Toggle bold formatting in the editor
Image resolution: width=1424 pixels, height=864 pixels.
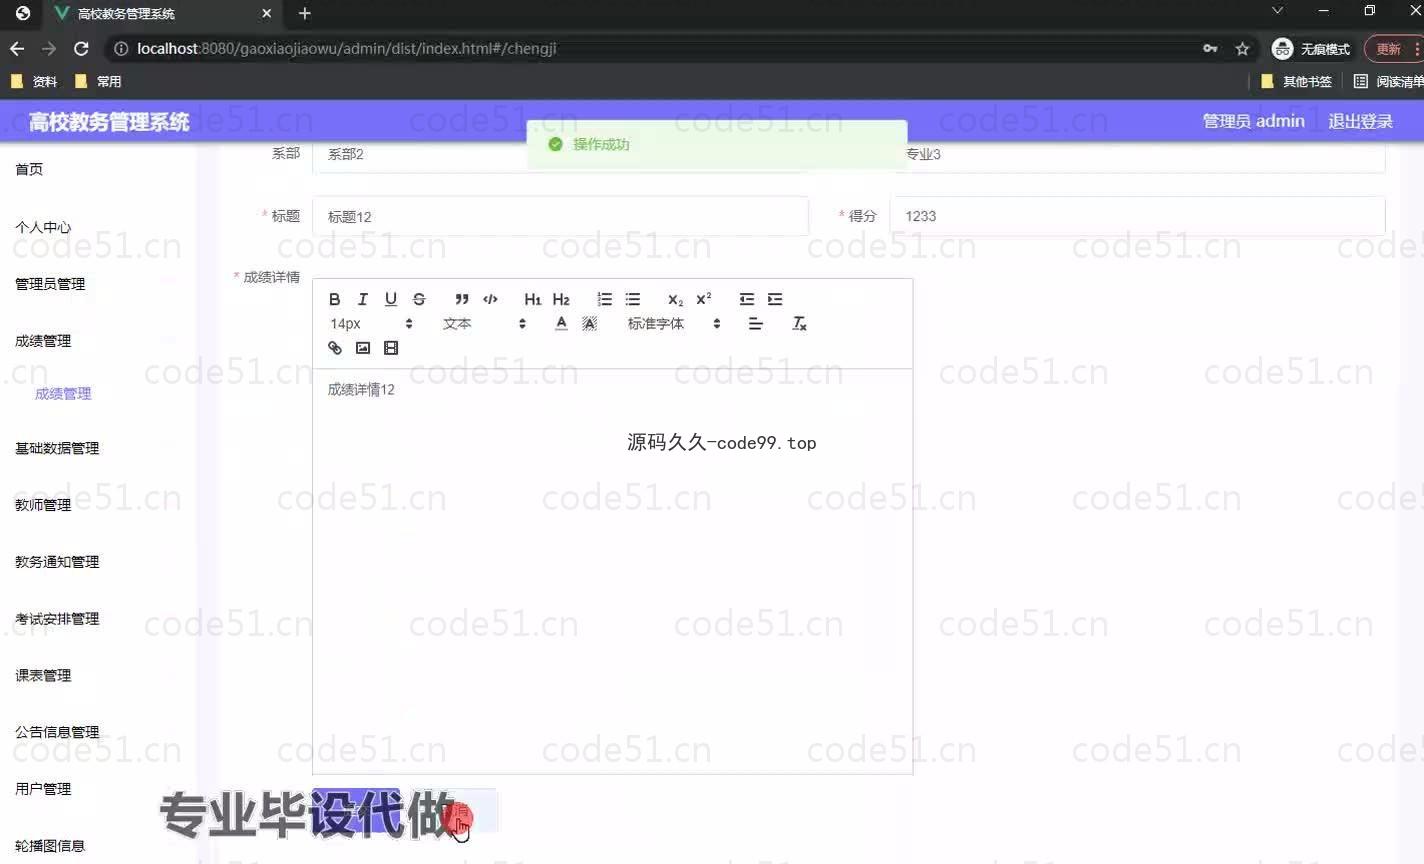pyautogui.click(x=335, y=299)
